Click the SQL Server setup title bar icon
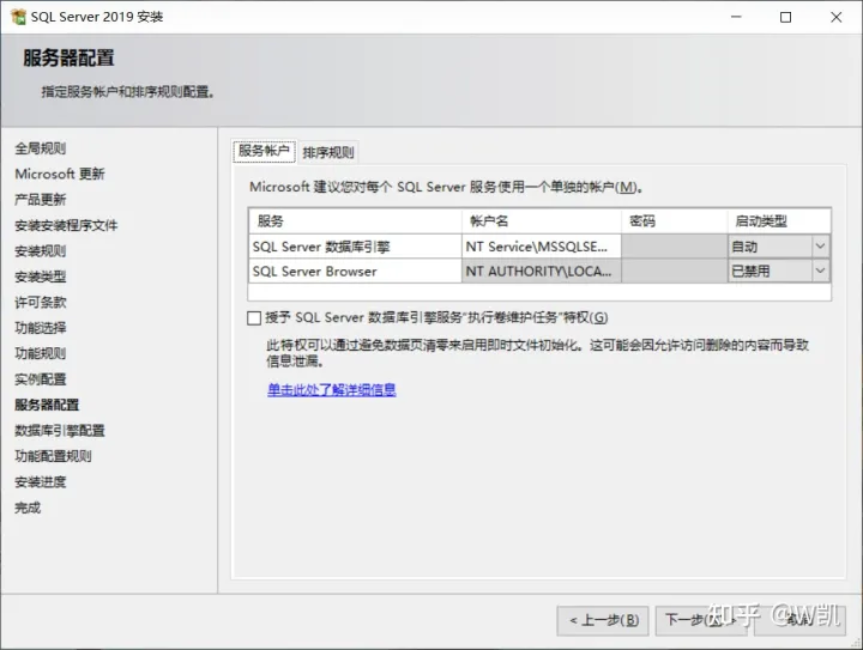Image resolution: width=863 pixels, height=650 pixels. point(18,17)
